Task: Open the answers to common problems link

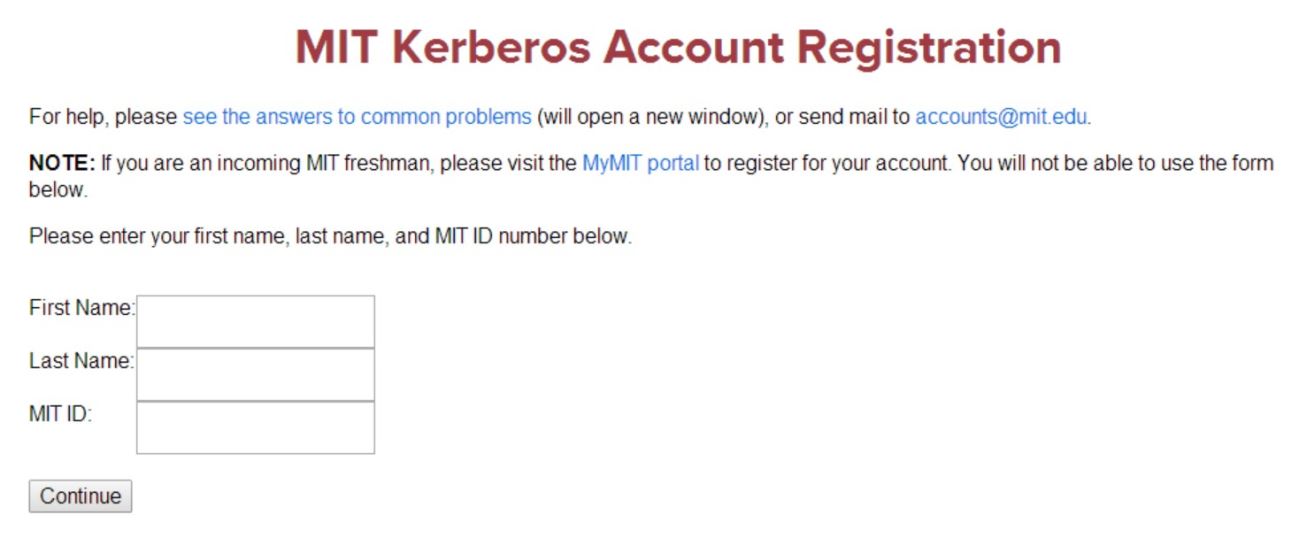Action: click(357, 117)
